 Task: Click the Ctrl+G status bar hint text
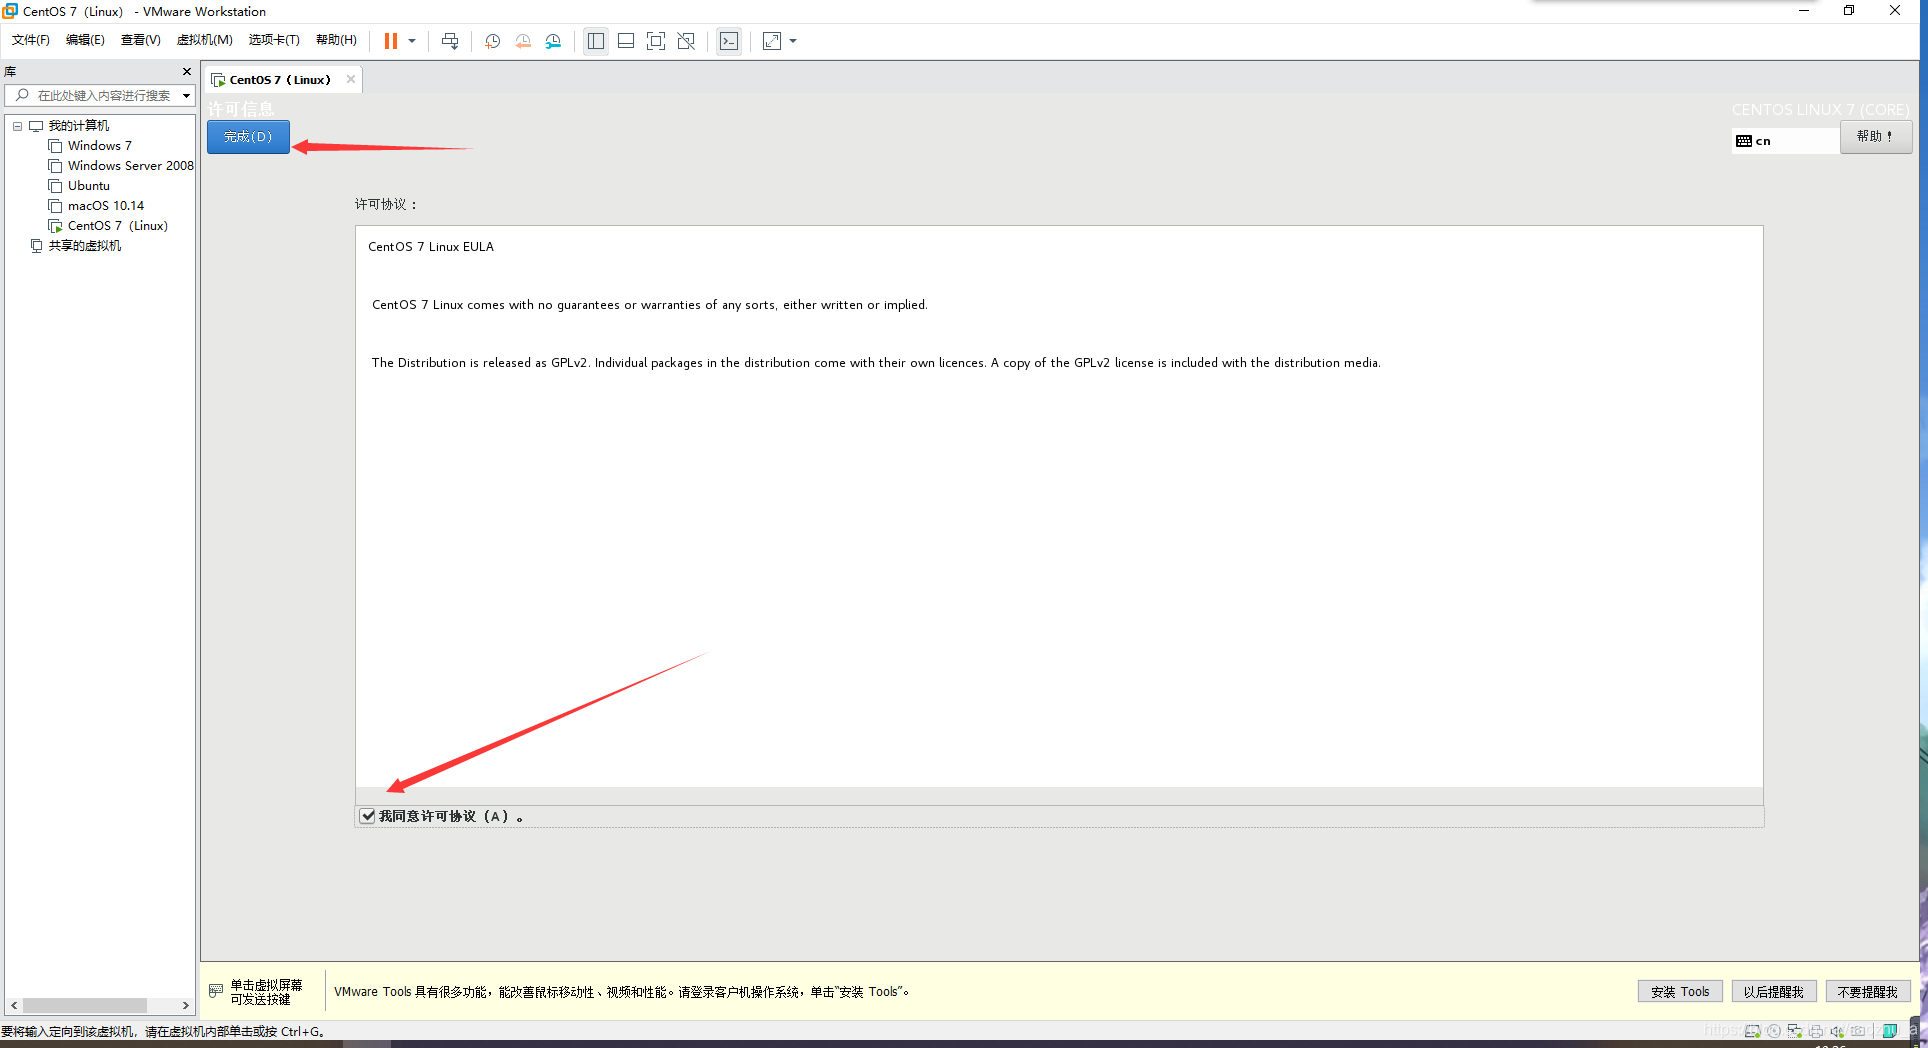click(162, 1032)
